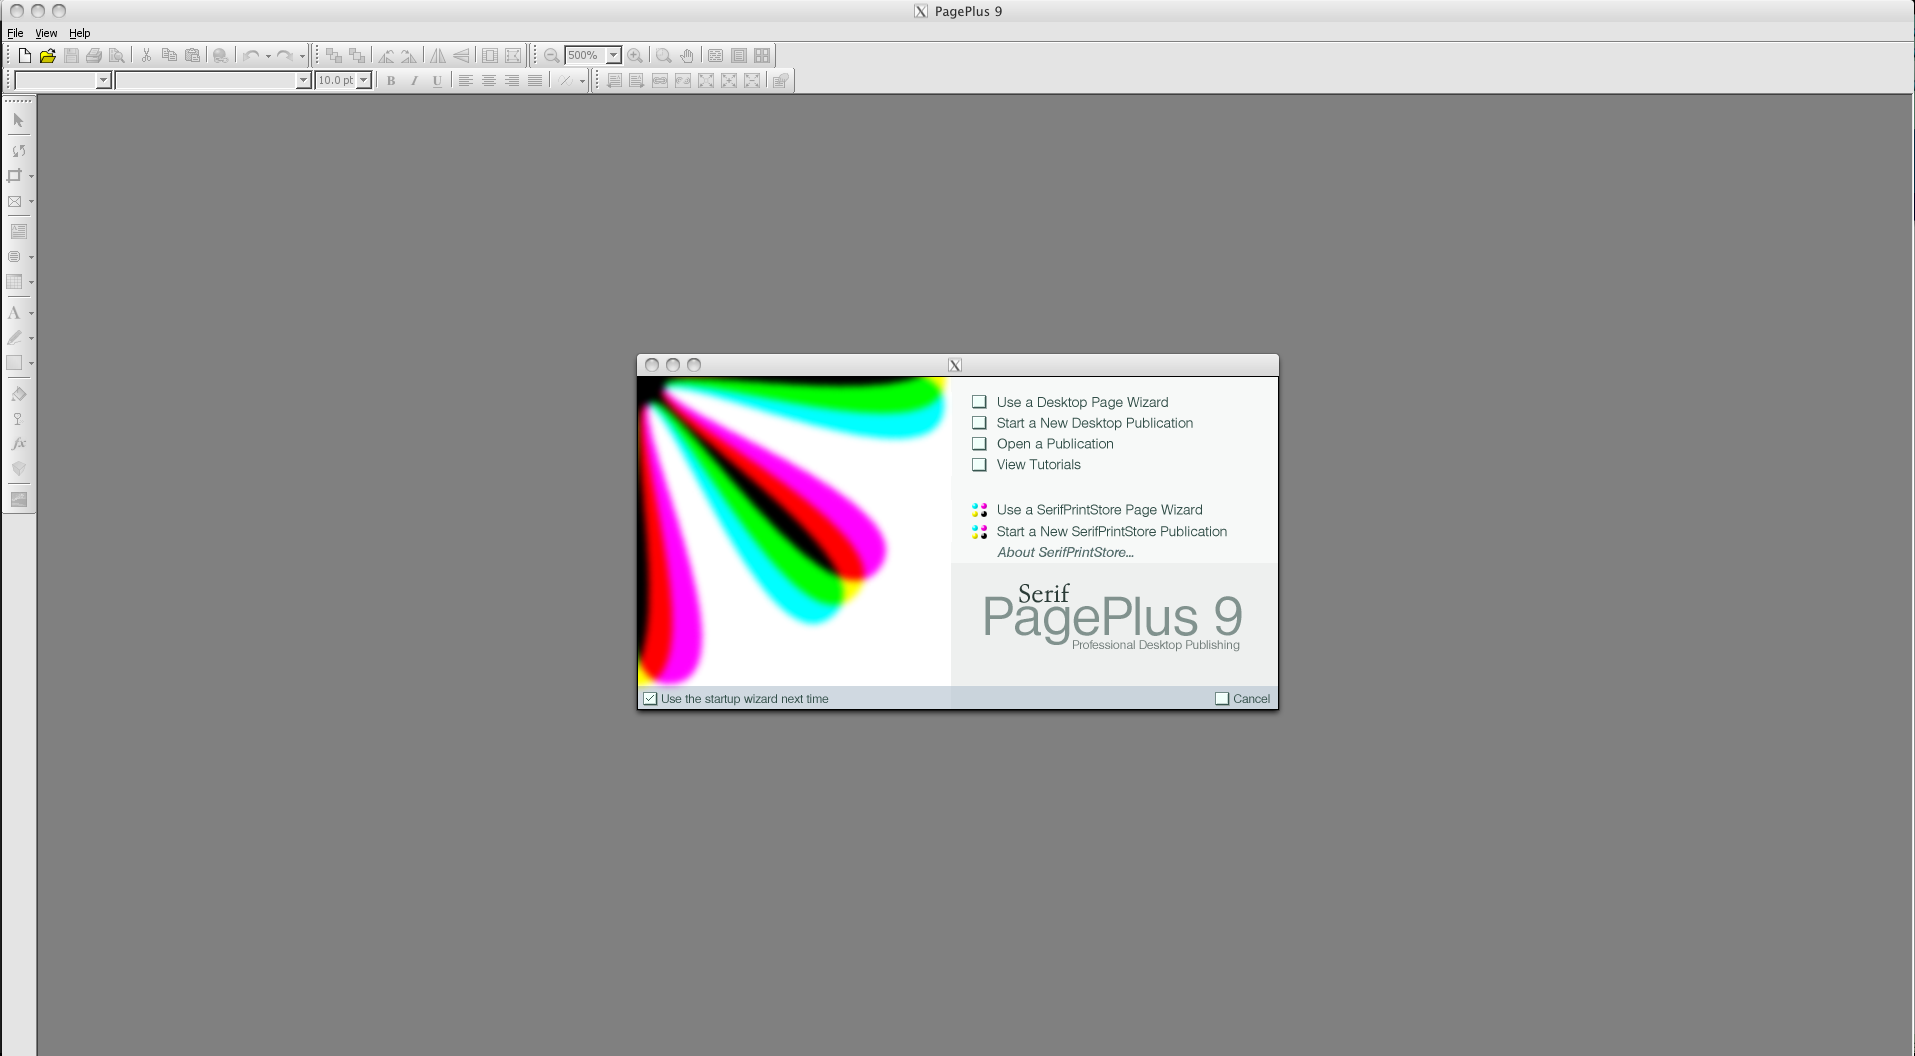Click the Save floppy disk icon
This screenshot has width=1915, height=1056.
(x=71, y=56)
